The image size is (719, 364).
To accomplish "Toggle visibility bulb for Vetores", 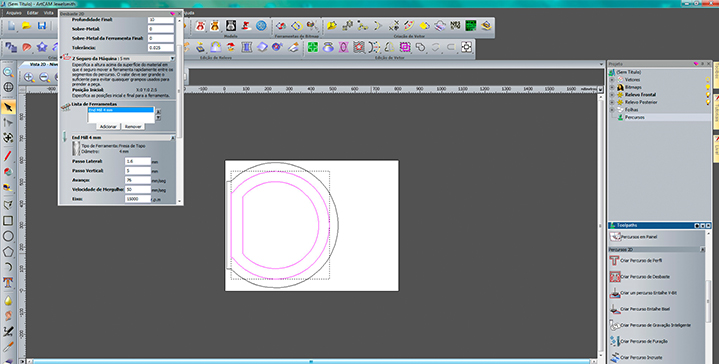I will point(708,80).
